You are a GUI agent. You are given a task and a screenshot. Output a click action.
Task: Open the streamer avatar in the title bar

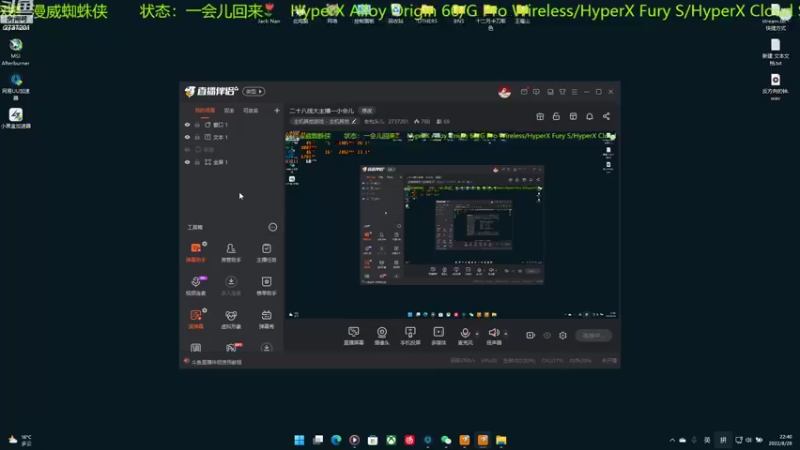[505, 92]
